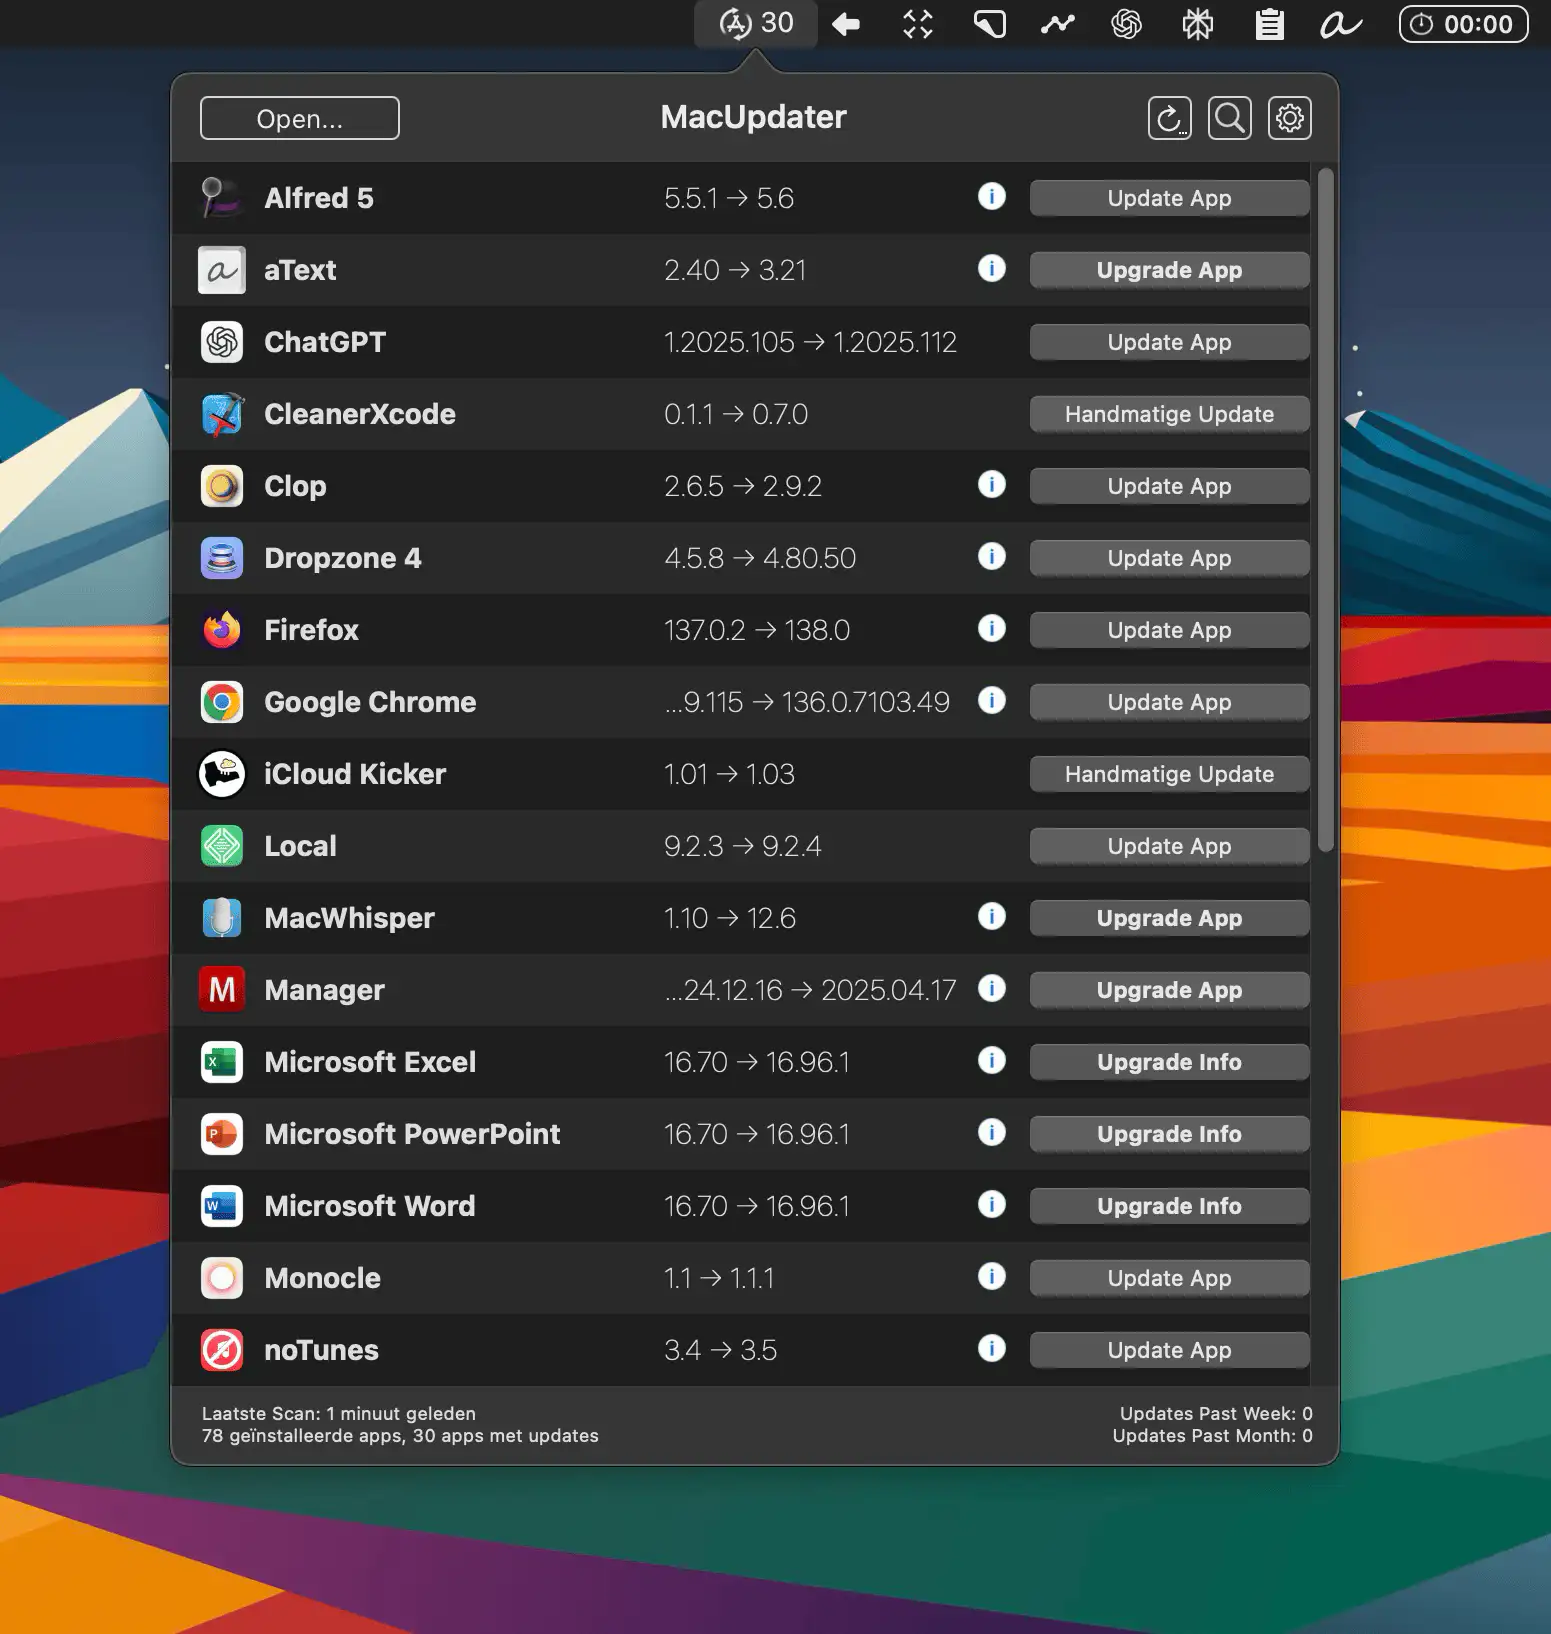
Task: Click the left arrow menu bar icon
Action: (846, 23)
